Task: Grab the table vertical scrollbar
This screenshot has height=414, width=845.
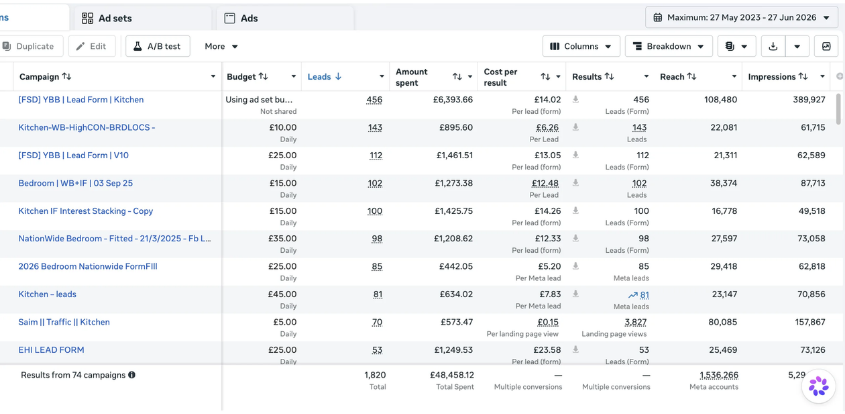Action: click(838, 108)
